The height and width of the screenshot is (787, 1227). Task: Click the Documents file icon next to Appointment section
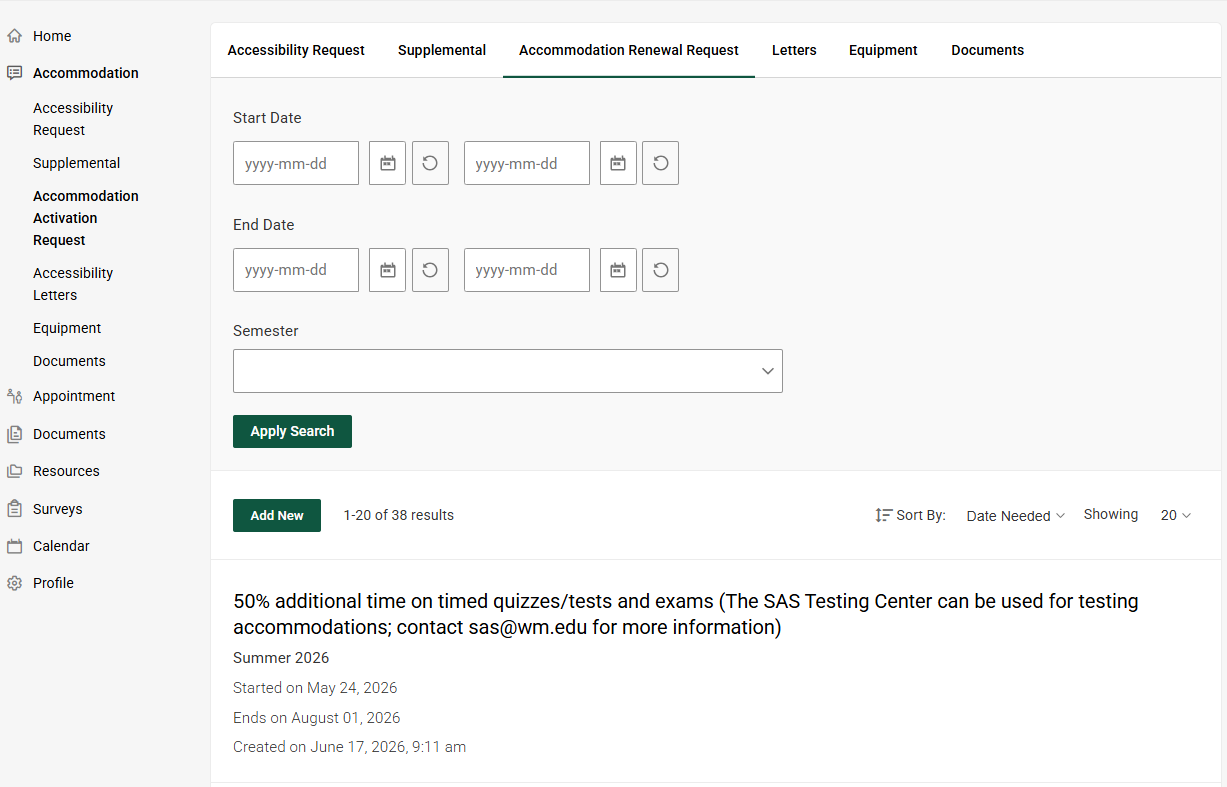pyautogui.click(x=14, y=434)
